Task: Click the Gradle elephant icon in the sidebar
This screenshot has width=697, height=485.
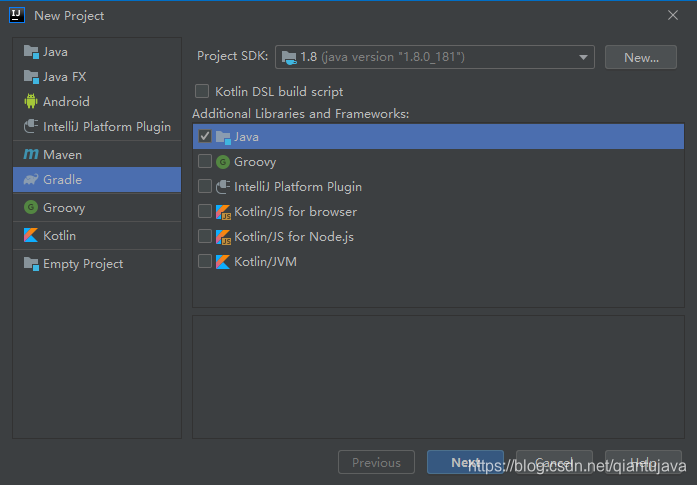Action: click(31, 180)
